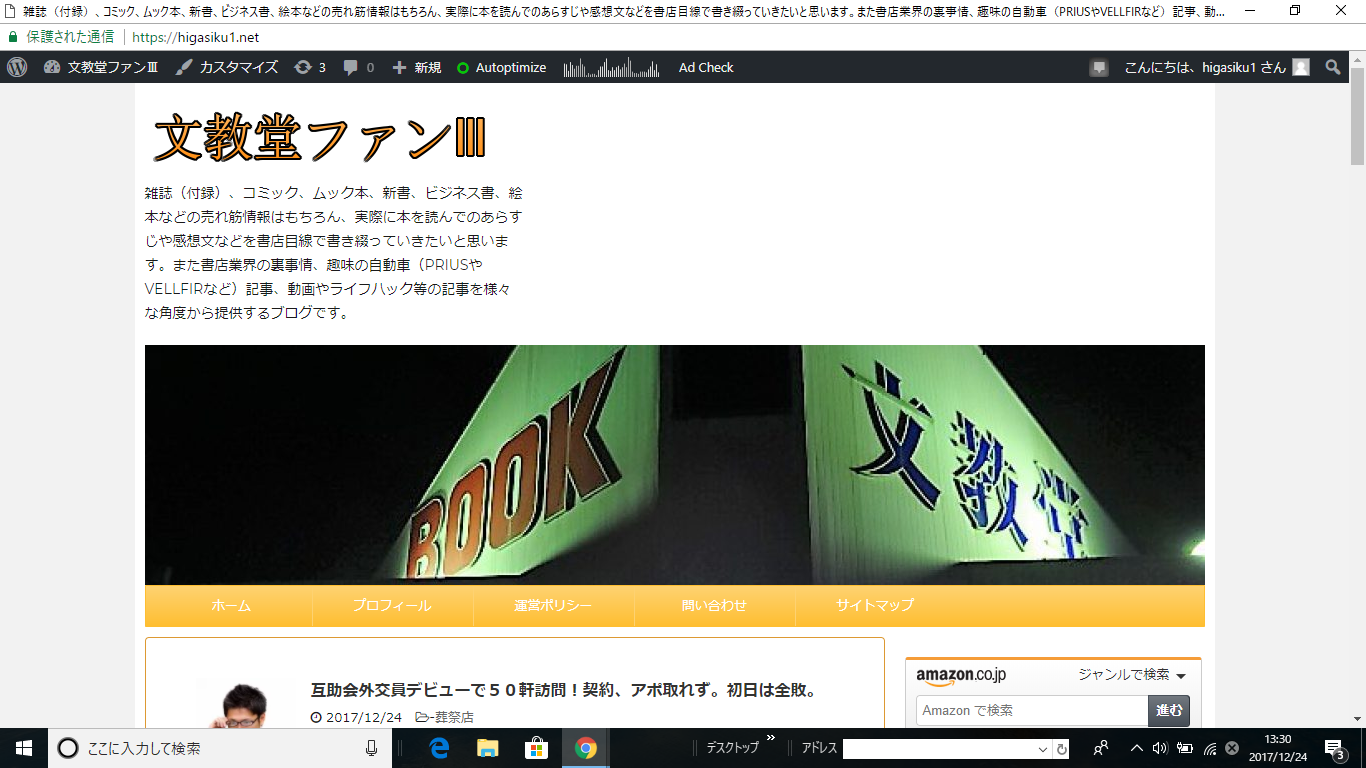The height and width of the screenshot is (768, 1366).
Task: Open the notifications icon in admin bar
Action: tap(1099, 67)
